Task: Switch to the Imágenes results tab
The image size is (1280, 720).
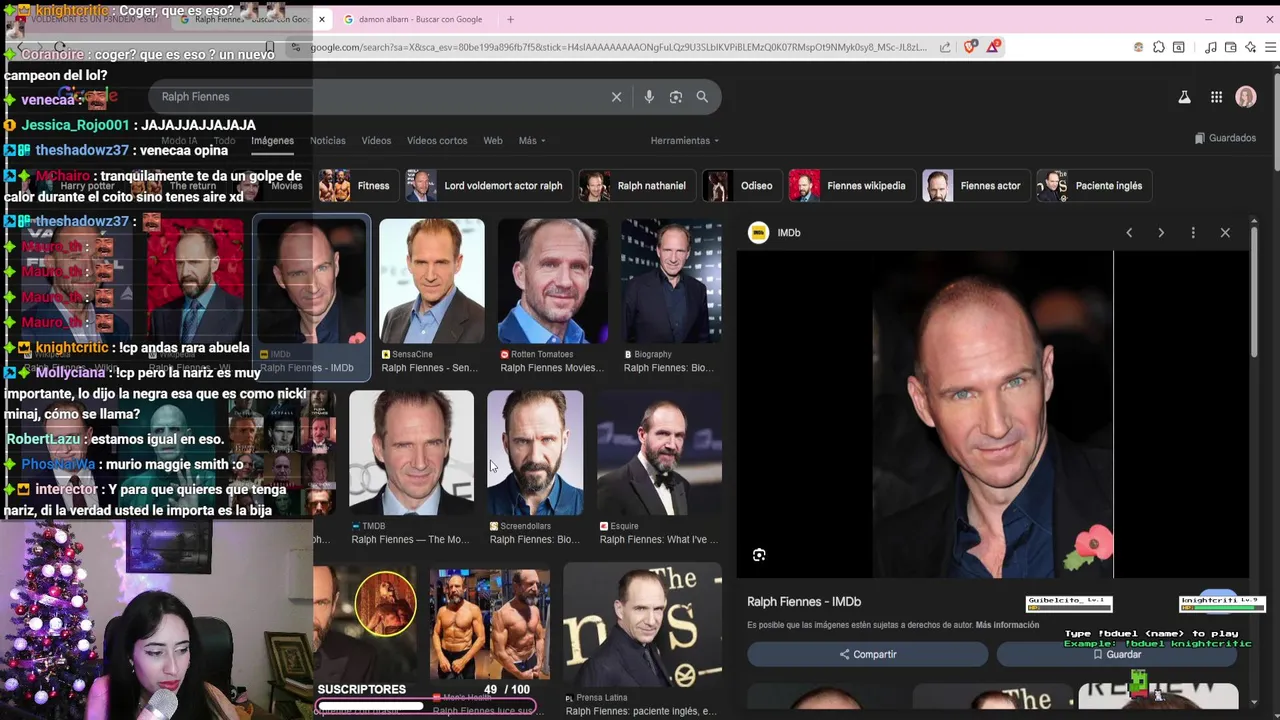Action: pos(272,141)
